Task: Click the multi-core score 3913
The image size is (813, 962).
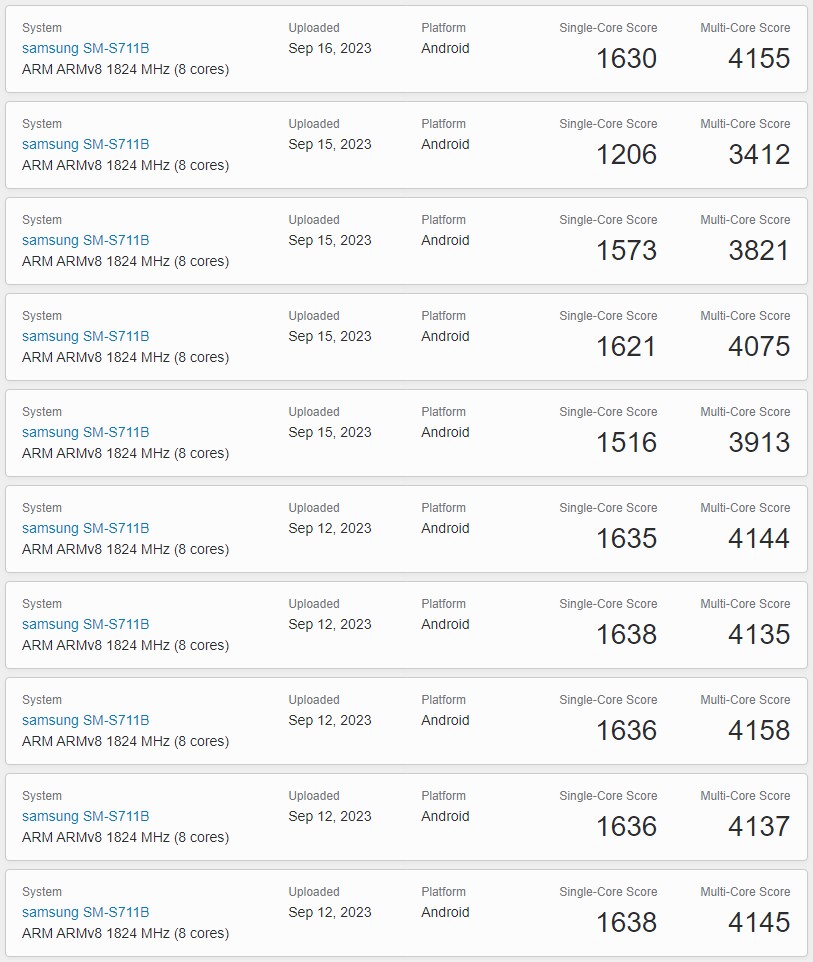Action: click(759, 442)
